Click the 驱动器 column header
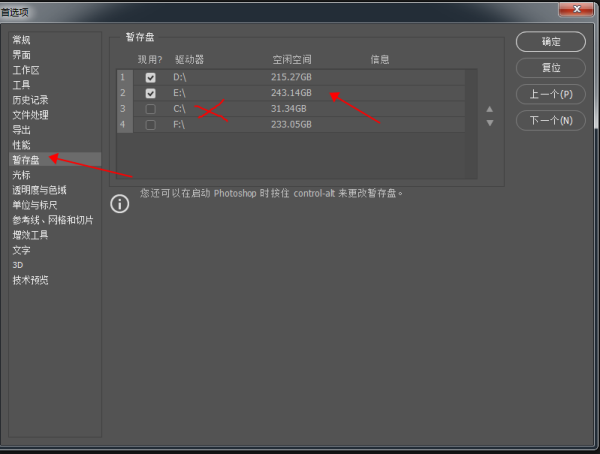 [189, 59]
